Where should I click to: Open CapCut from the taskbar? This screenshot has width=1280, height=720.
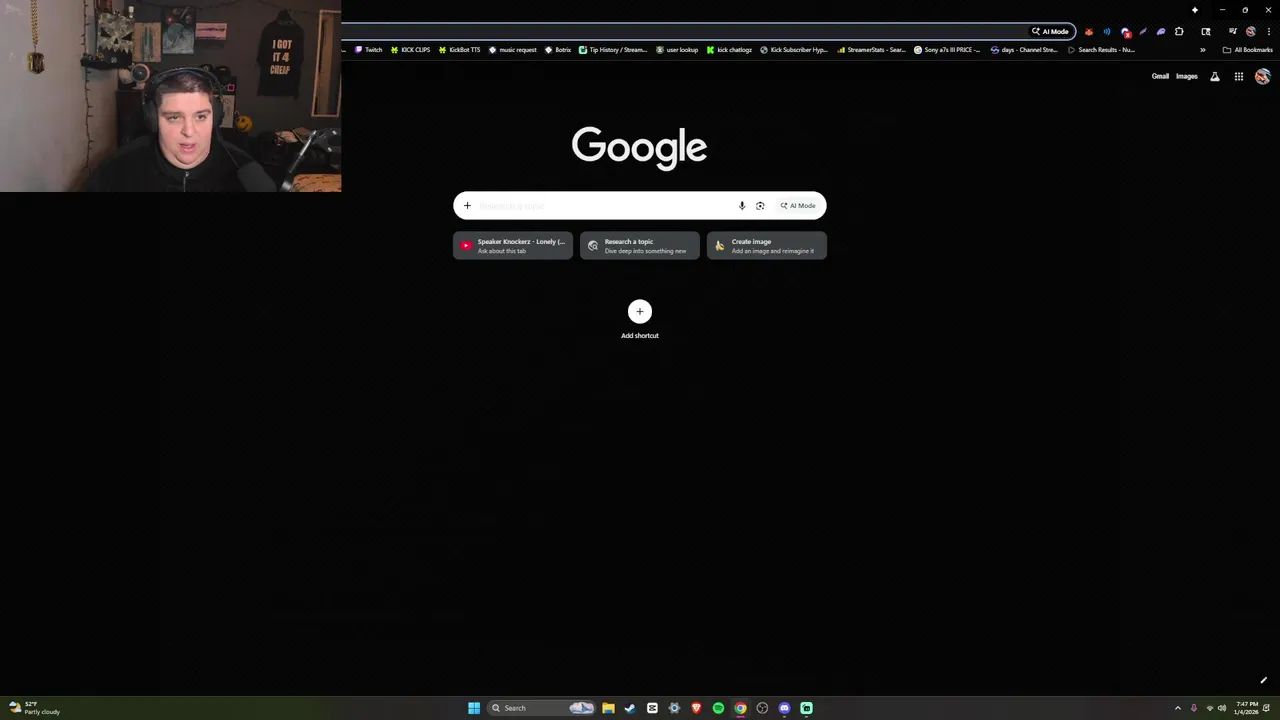click(x=652, y=708)
